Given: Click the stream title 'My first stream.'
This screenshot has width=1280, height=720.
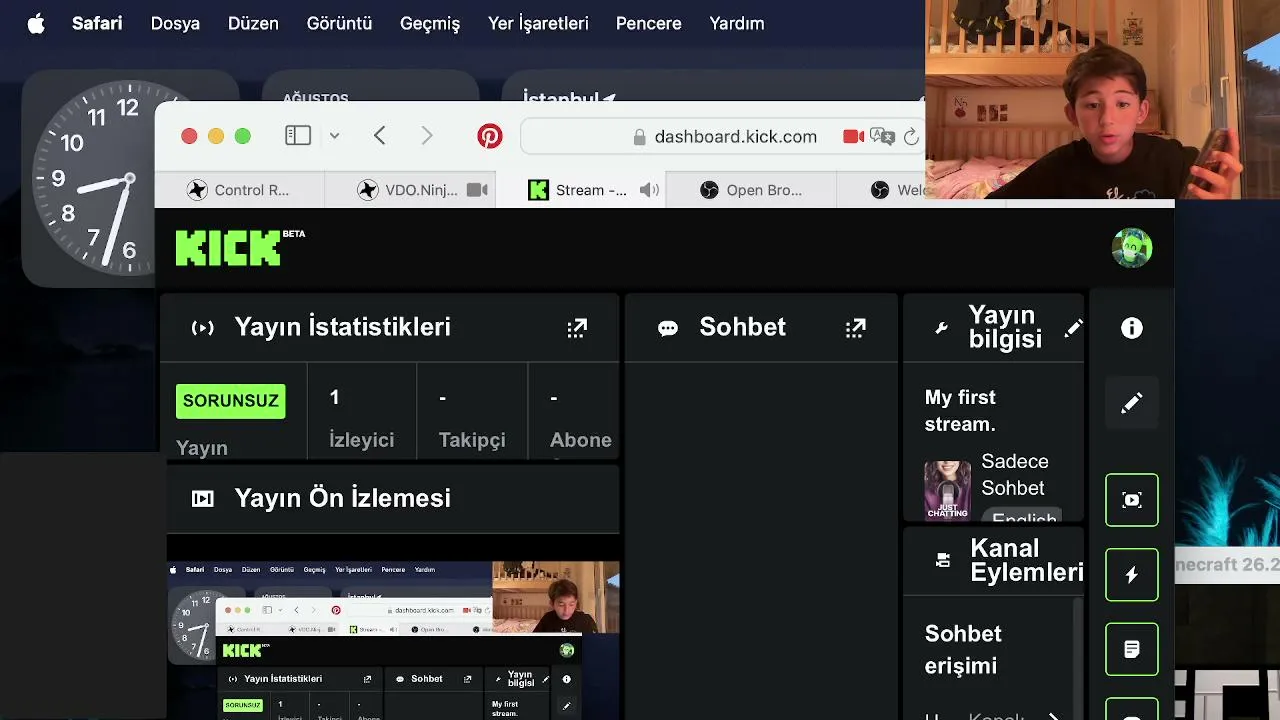Looking at the screenshot, I should (x=960, y=411).
